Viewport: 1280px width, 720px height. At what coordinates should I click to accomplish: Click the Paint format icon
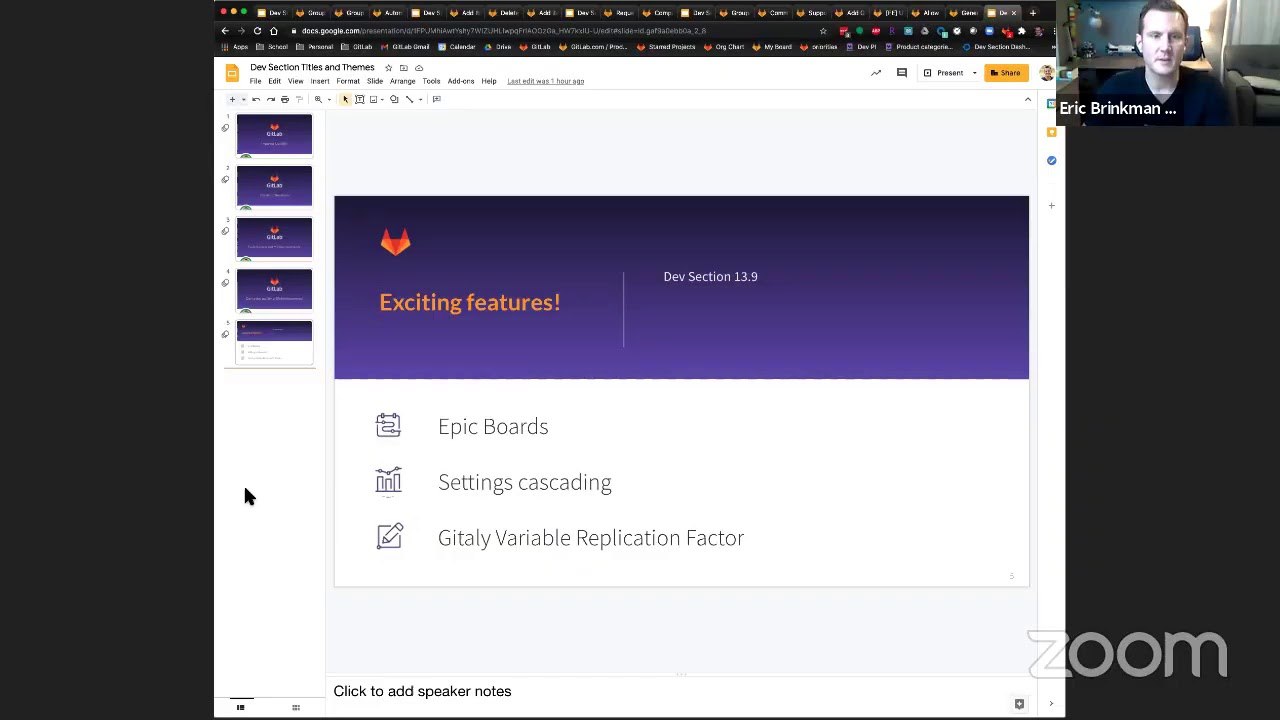click(298, 99)
